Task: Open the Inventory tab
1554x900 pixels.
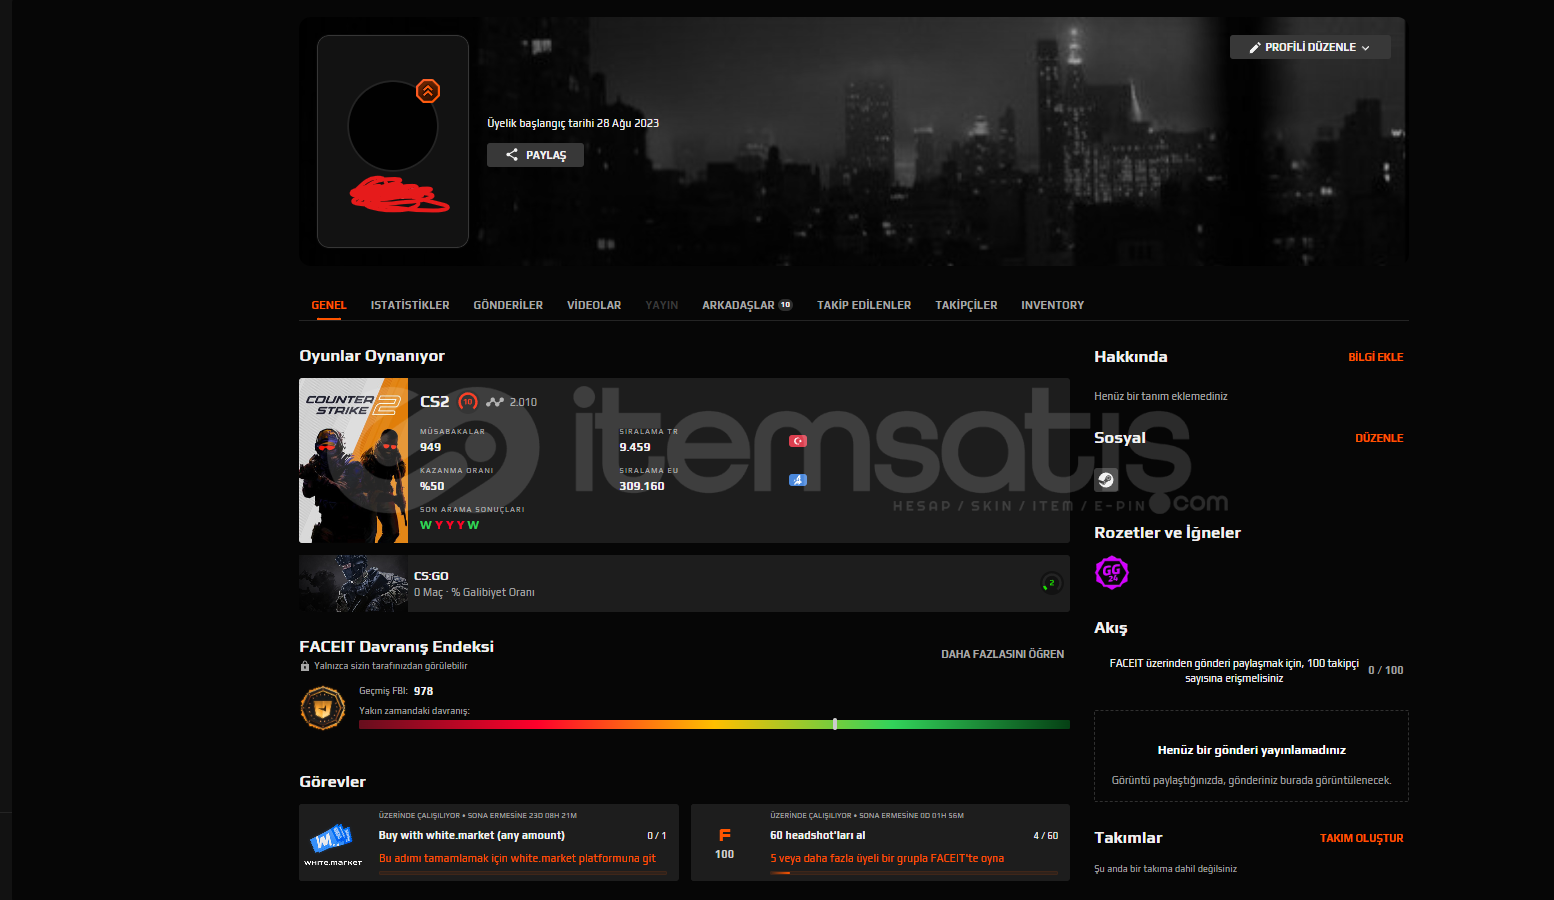Action: [x=1052, y=305]
